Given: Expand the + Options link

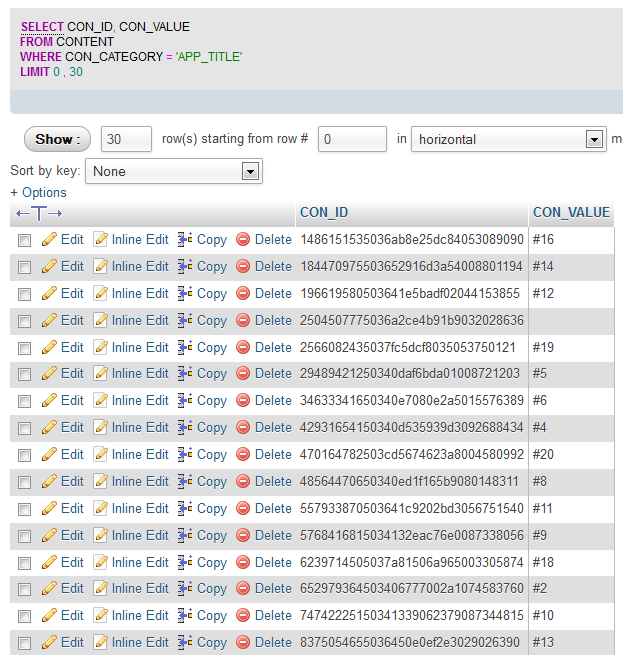Looking at the screenshot, I should [x=38, y=192].
